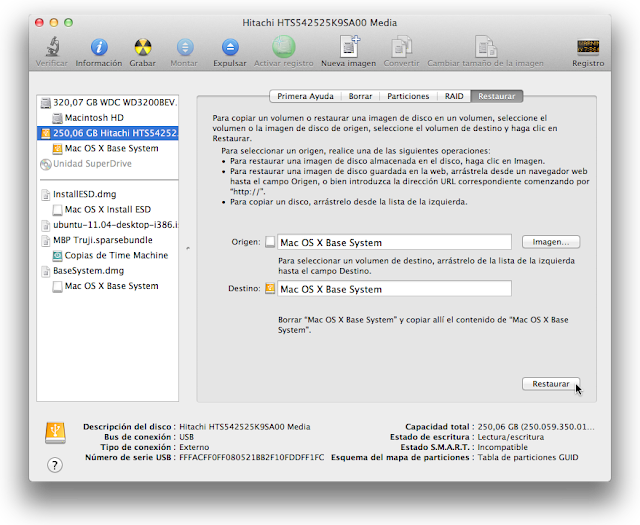Click the window title Hitachi HTS542525K9SA00 Media

320,23
